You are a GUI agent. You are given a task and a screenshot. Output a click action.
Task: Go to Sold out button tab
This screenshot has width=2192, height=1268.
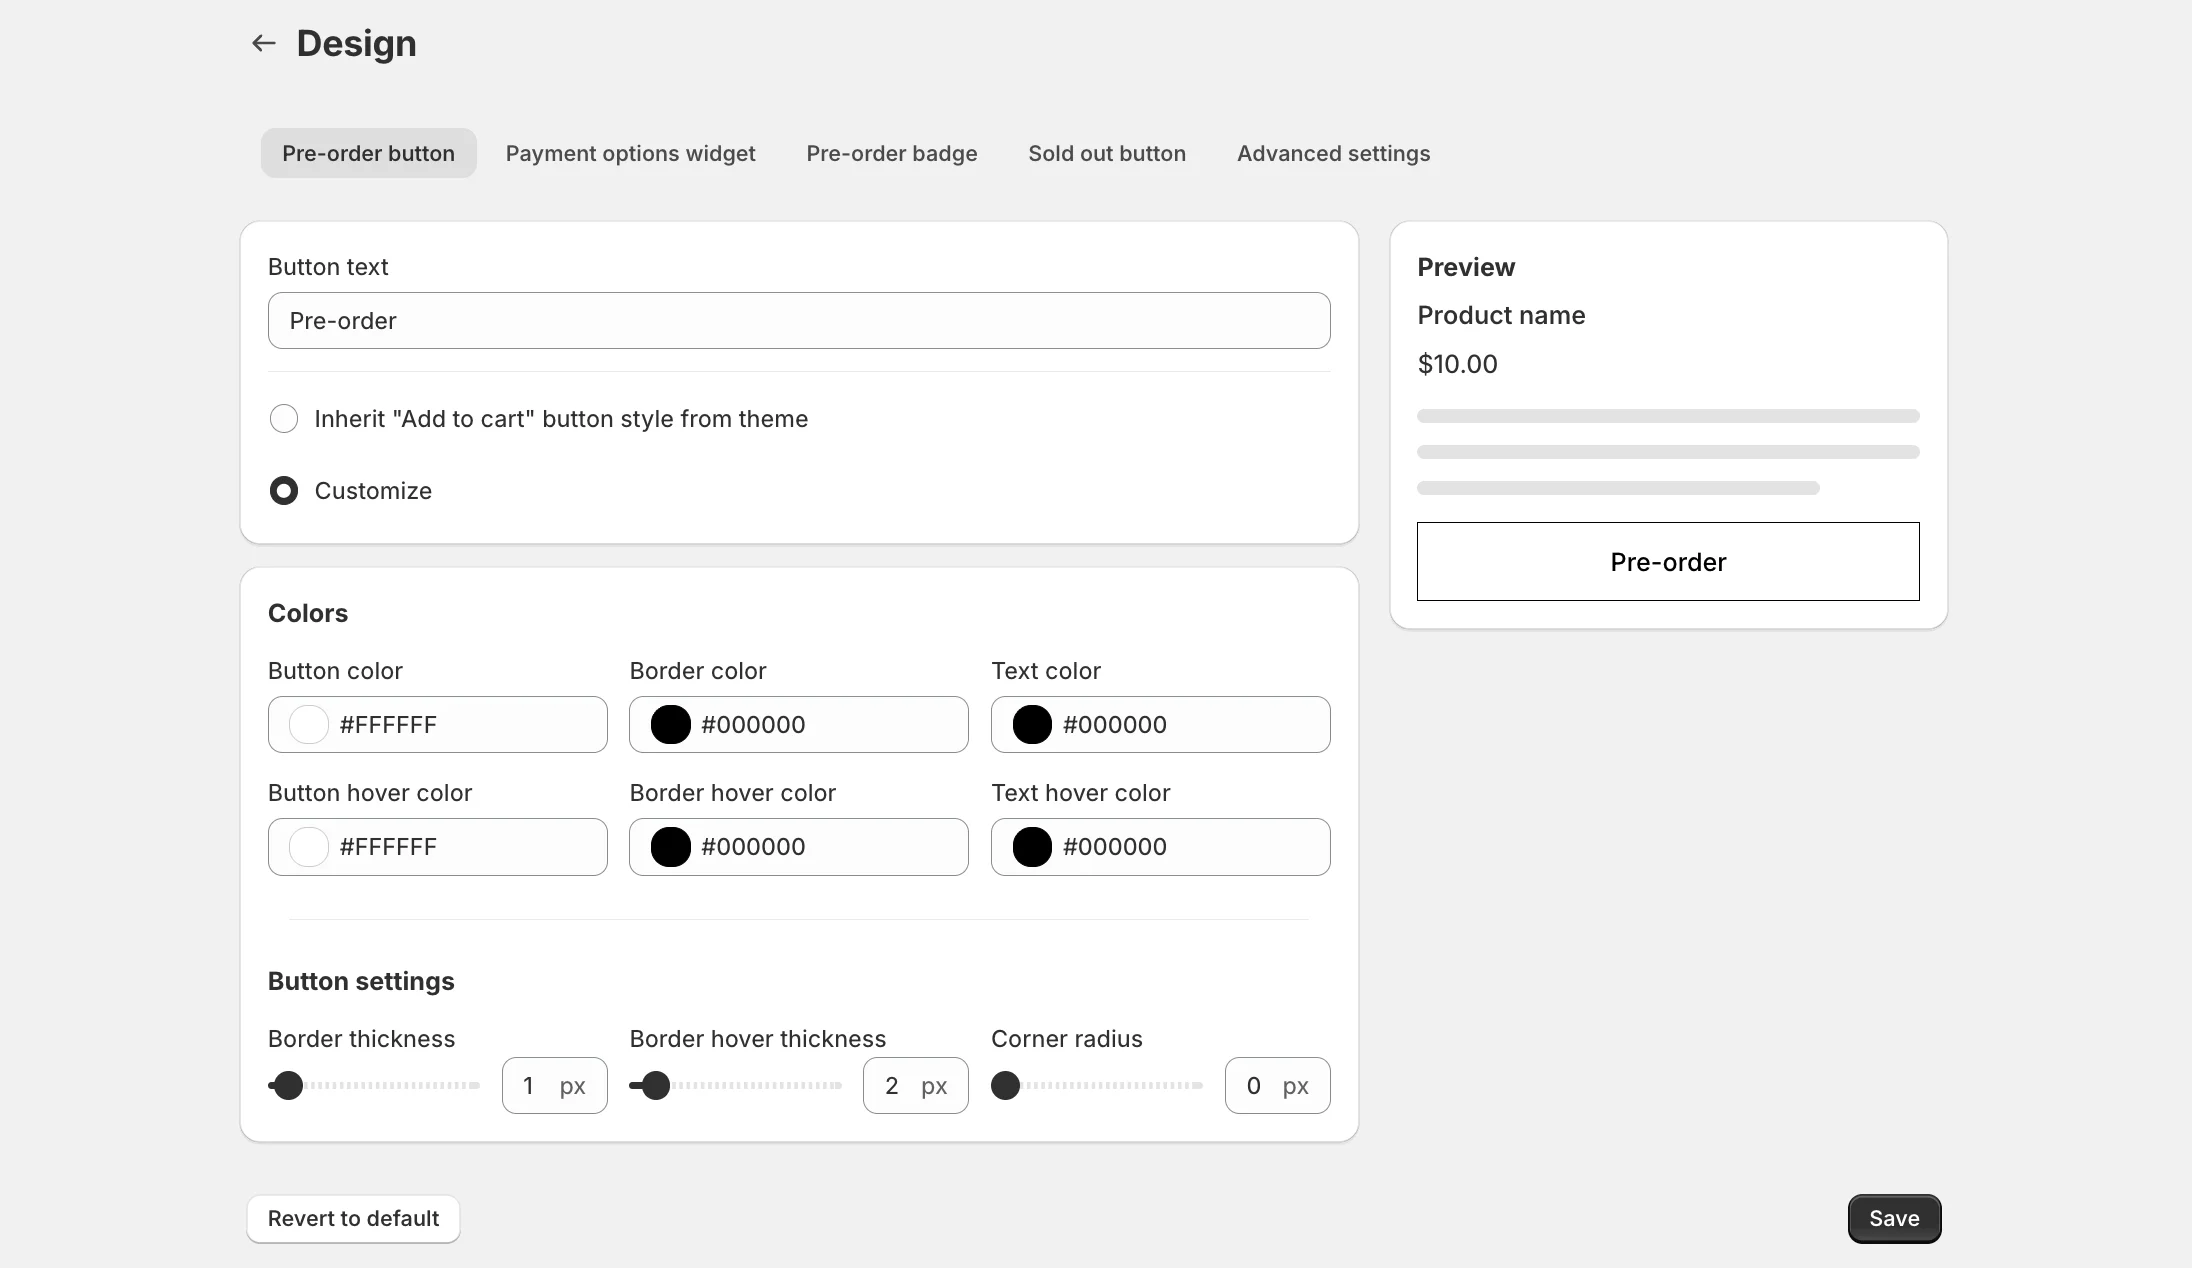(x=1107, y=153)
